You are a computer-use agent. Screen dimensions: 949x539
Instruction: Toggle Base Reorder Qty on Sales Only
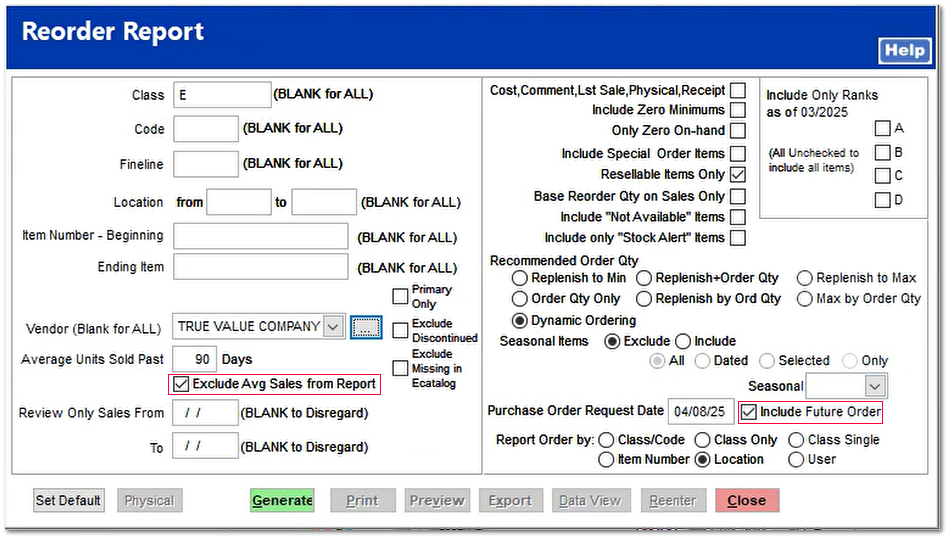pos(738,197)
